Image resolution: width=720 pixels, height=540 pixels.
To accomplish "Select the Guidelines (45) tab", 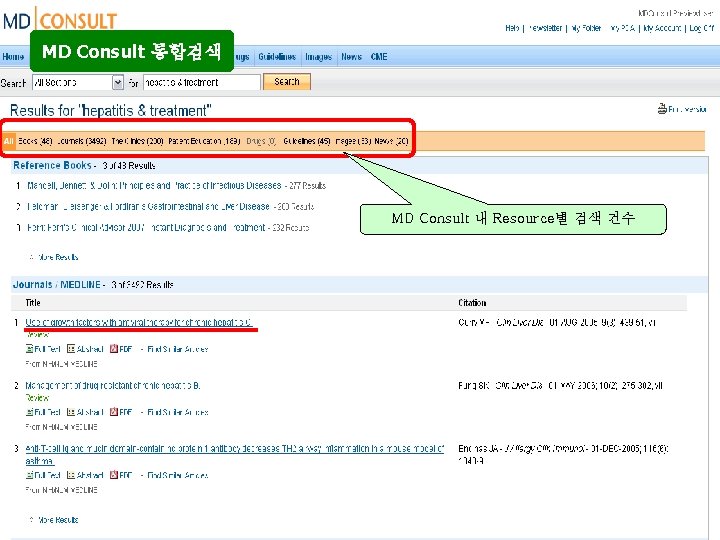I will click(x=307, y=141).
